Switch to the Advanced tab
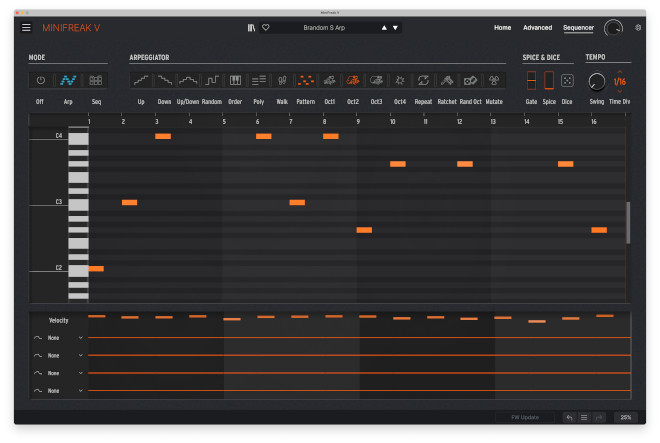Viewport: 660px width, 443px height. (537, 28)
